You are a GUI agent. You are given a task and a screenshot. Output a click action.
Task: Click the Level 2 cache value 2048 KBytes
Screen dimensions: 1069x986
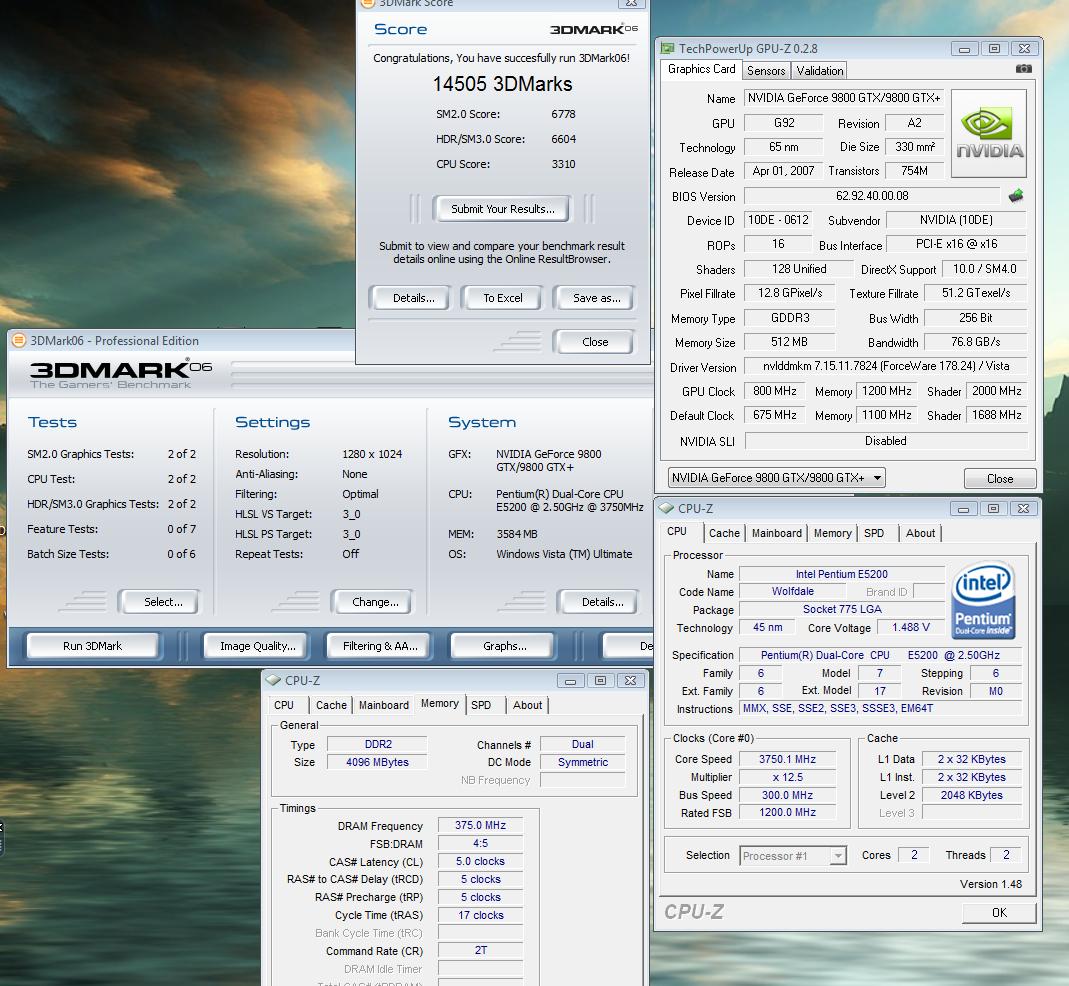click(x=972, y=795)
